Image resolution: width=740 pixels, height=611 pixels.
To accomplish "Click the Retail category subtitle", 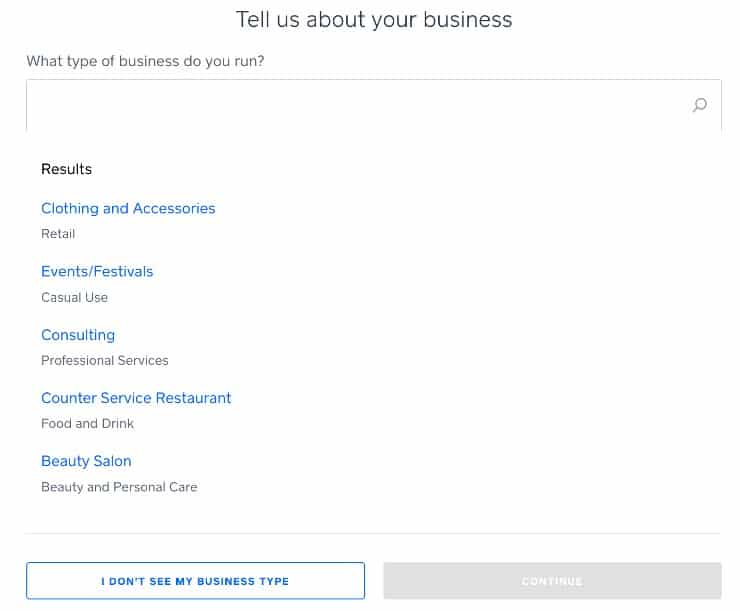I will tap(58, 234).
